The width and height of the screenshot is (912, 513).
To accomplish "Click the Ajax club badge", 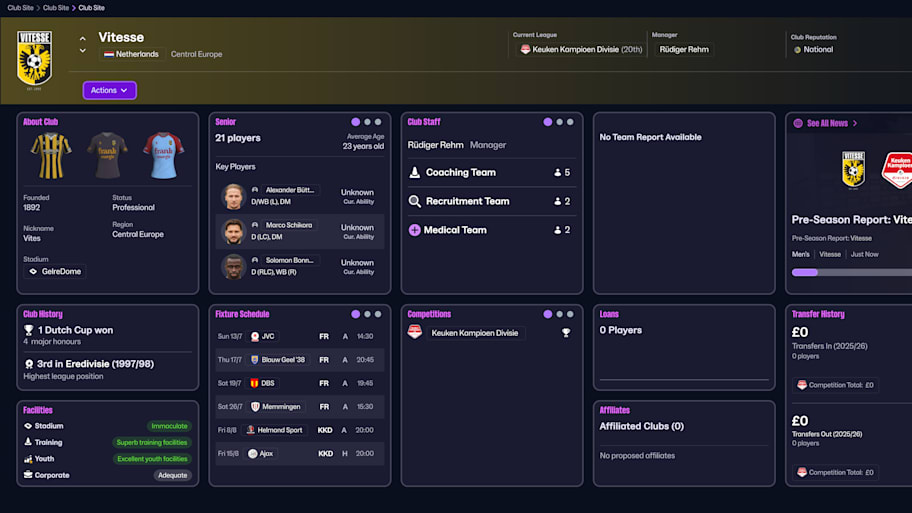I will (x=252, y=454).
